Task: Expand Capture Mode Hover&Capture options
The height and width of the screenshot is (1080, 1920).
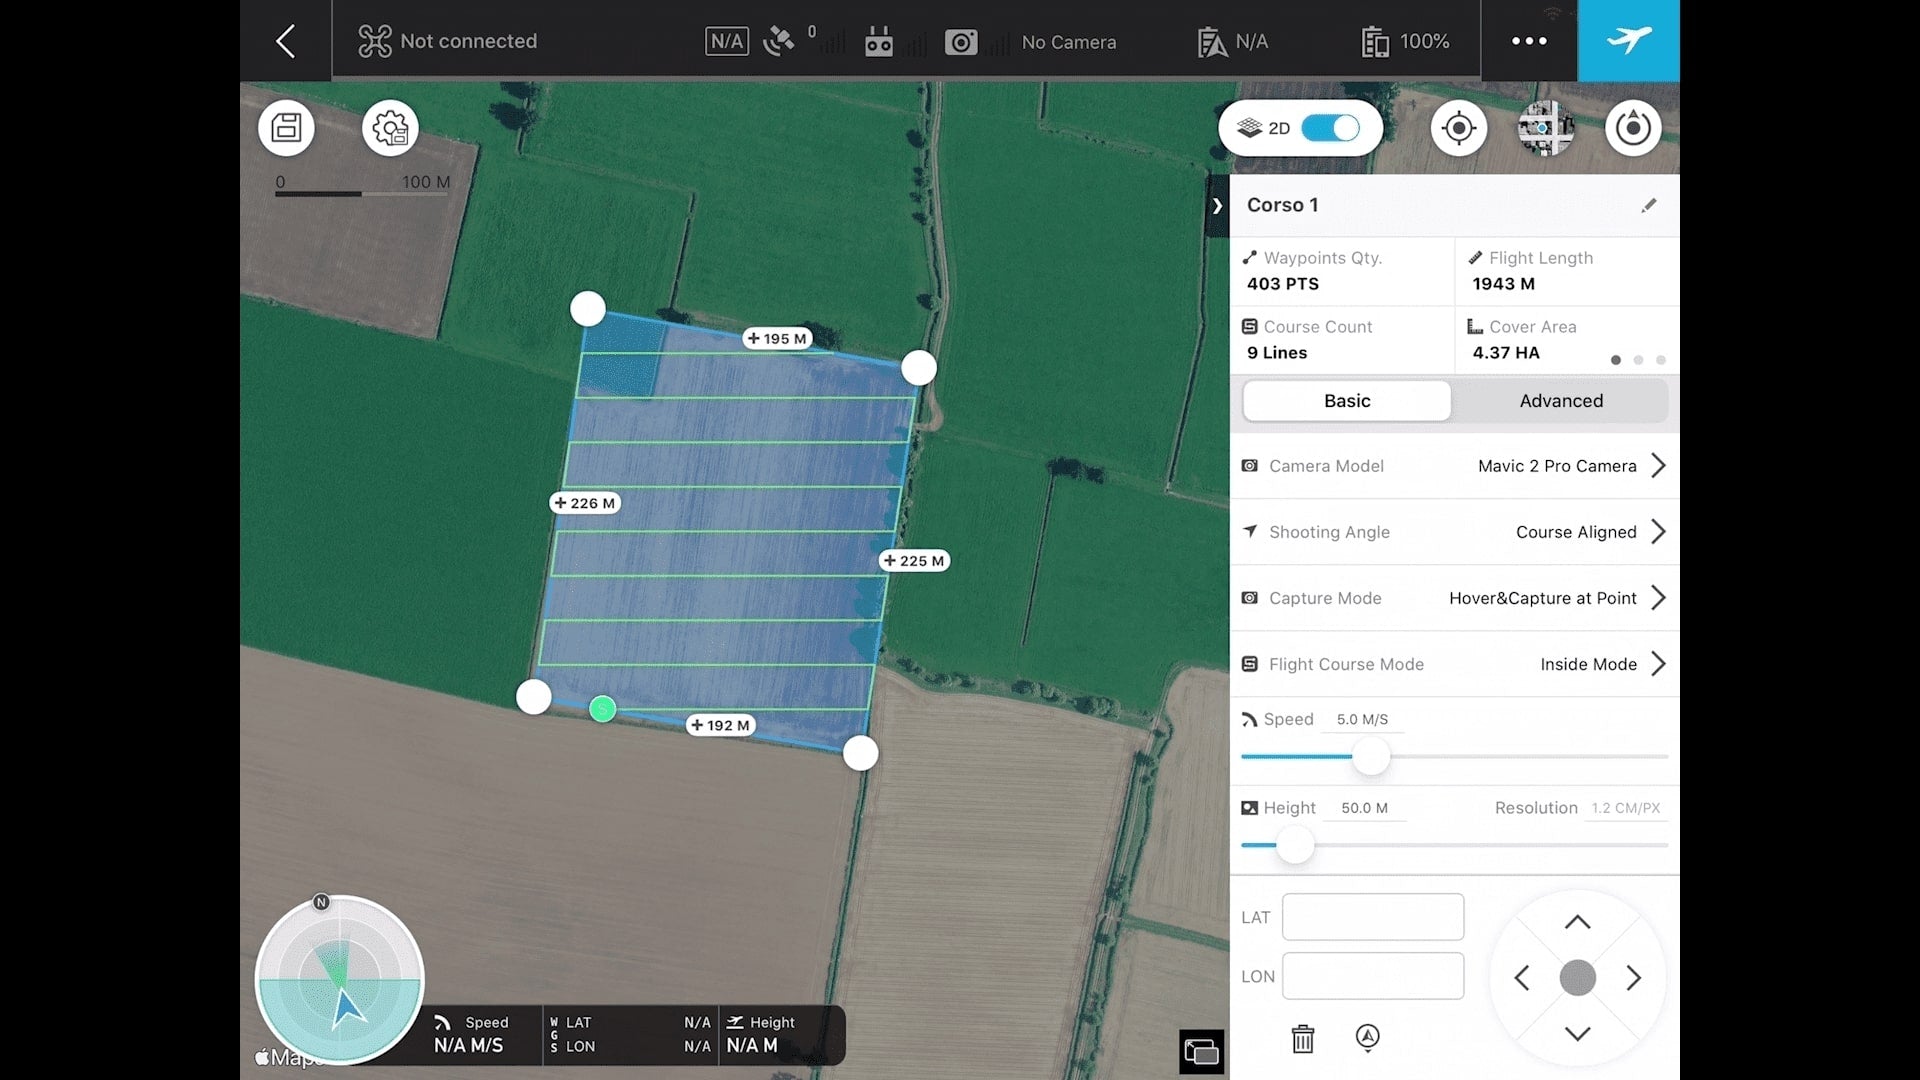Action: (x=1658, y=598)
